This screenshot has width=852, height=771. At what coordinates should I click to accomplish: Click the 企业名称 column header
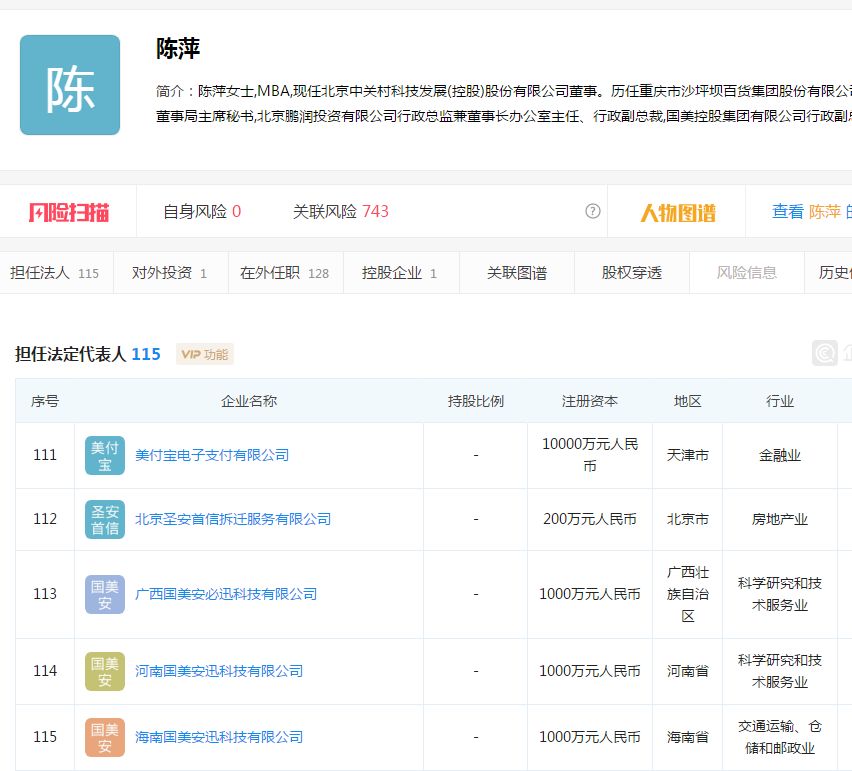[x=249, y=402]
